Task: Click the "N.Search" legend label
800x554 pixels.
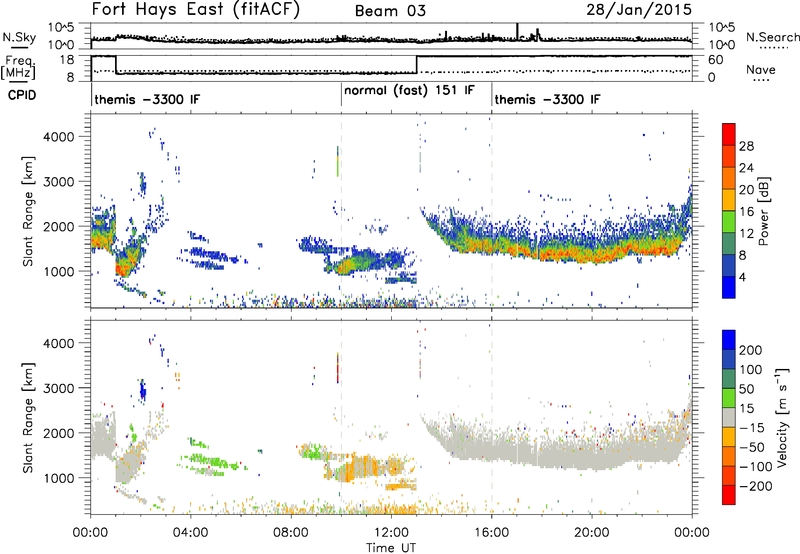Action: pos(772,37)
